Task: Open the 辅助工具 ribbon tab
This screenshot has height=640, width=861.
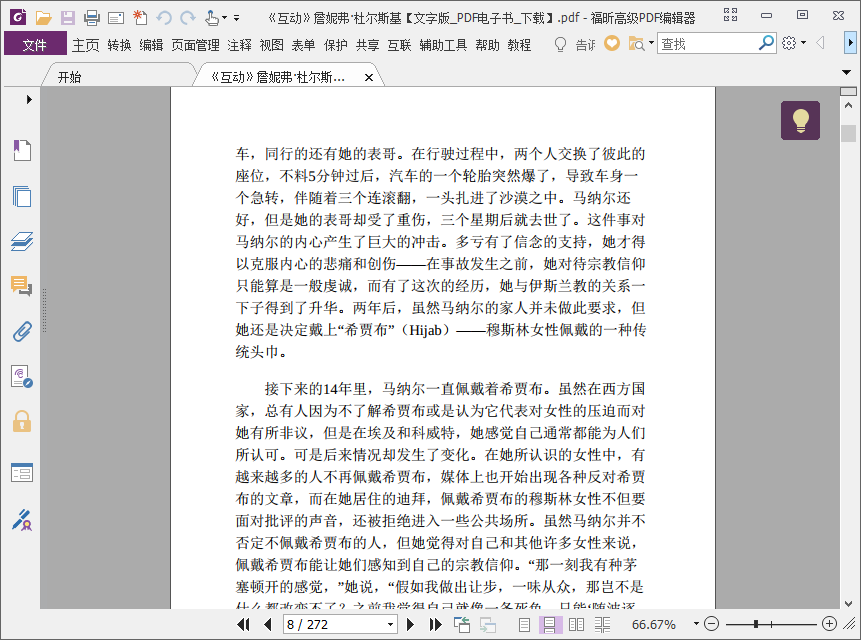Action: (443, 44)
